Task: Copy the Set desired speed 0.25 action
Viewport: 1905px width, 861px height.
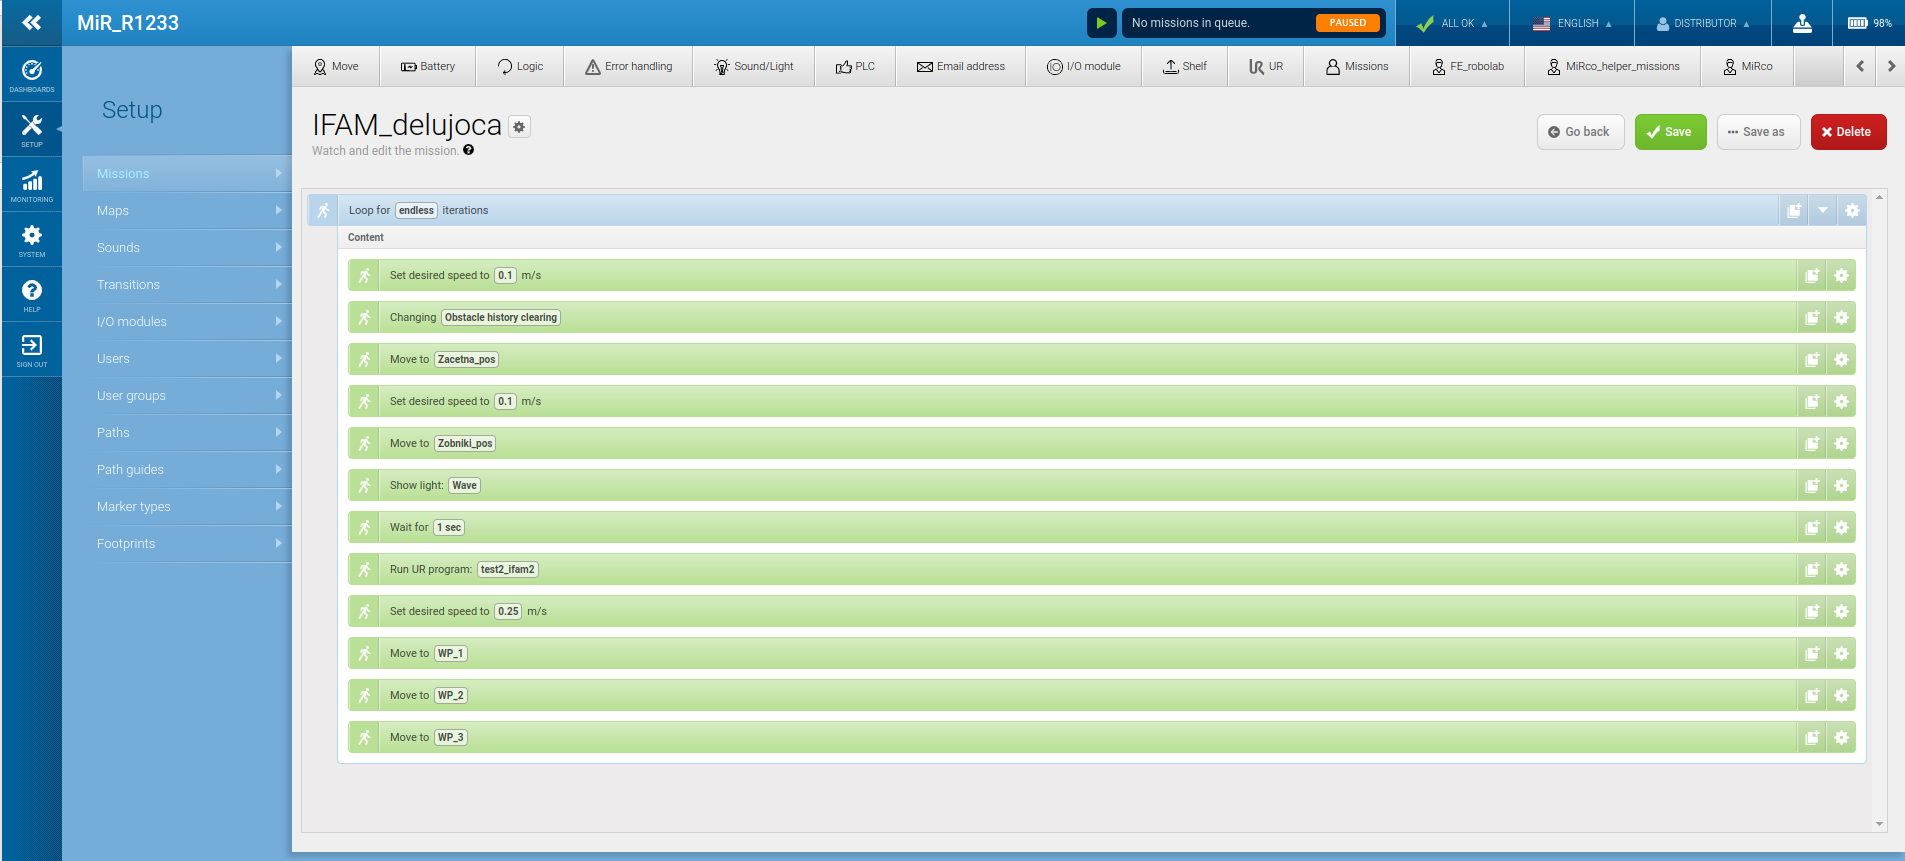Action: click(x=1812, y=611)
